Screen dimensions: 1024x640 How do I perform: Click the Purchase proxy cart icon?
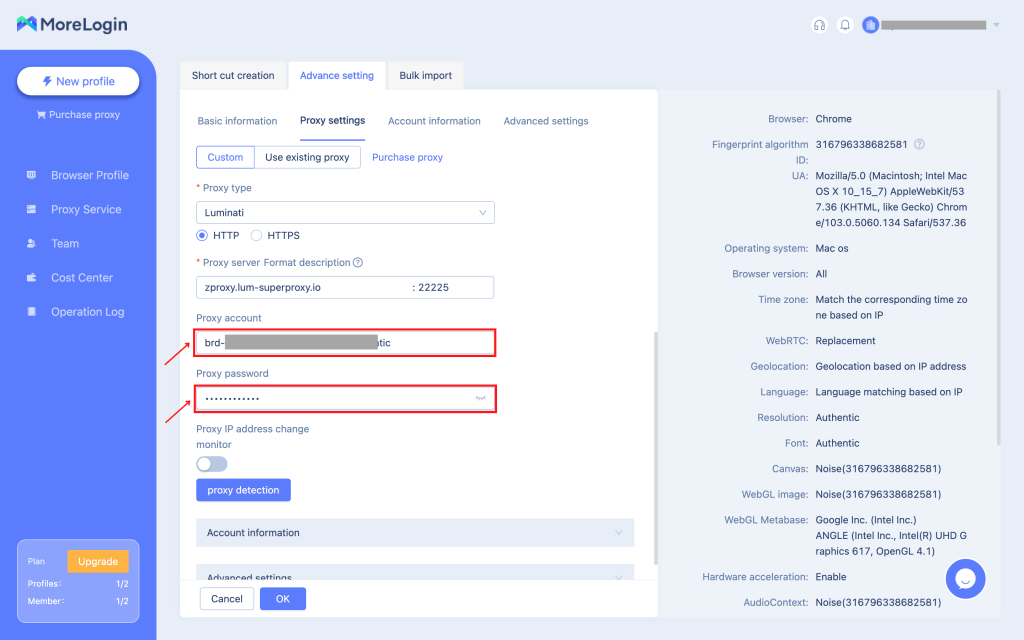pos(41,115)
